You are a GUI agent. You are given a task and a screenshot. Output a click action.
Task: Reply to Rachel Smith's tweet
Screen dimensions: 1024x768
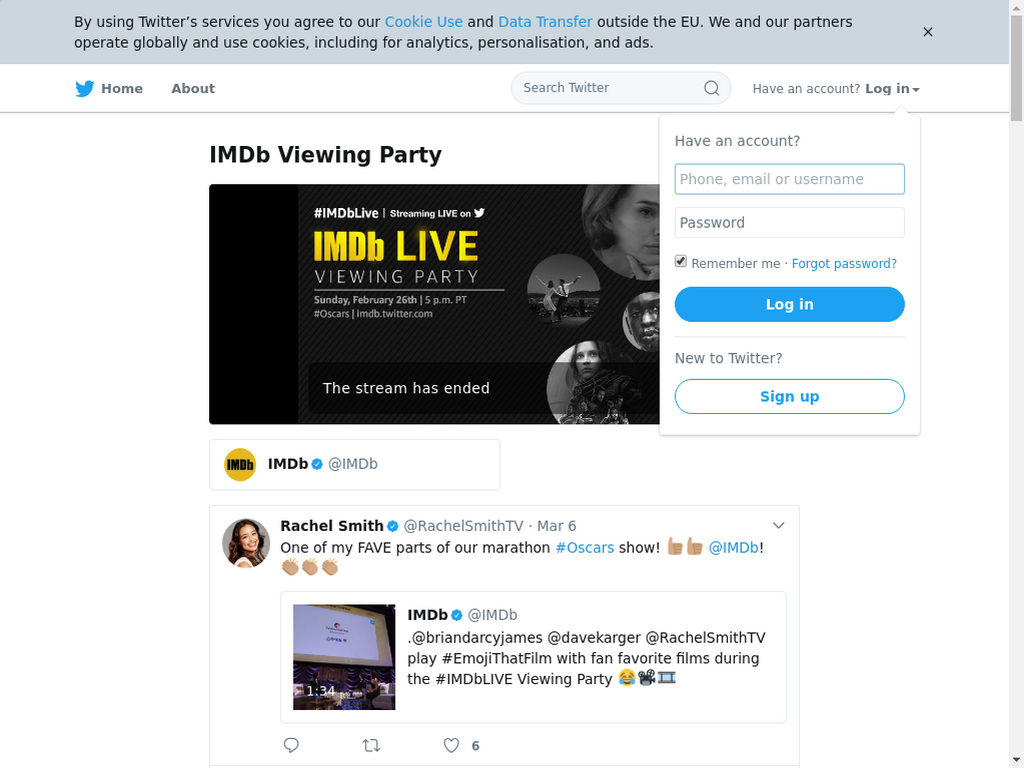pos(291,745)
